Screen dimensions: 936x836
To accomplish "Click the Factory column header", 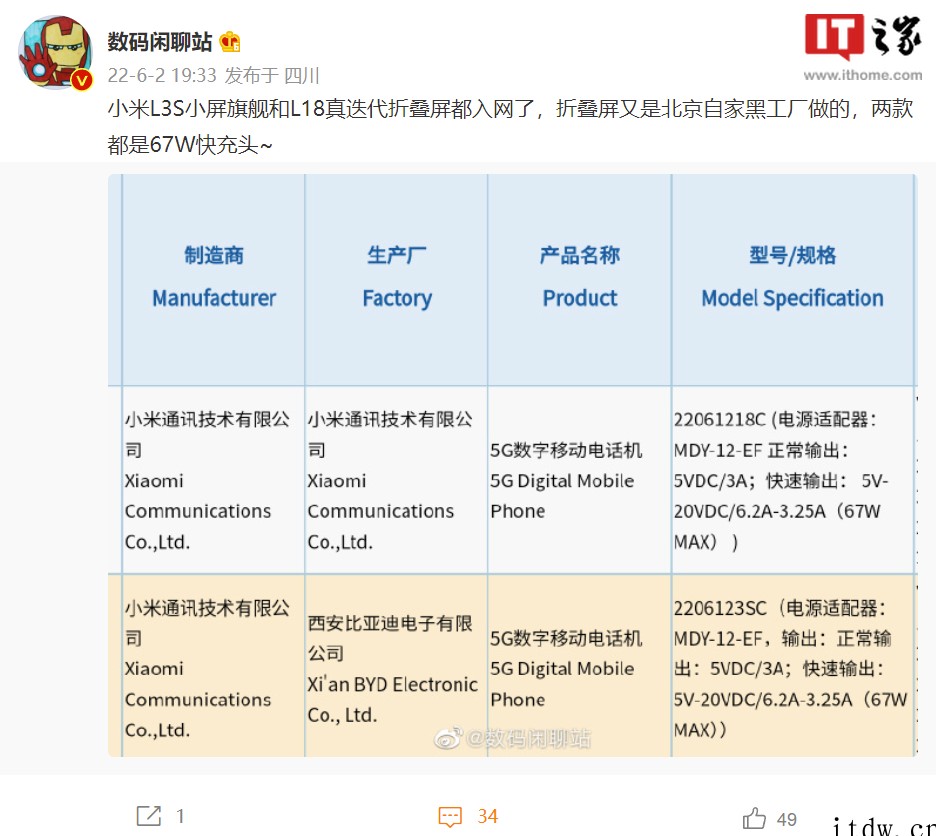I will pyautogui.click(x=396, y=280).
